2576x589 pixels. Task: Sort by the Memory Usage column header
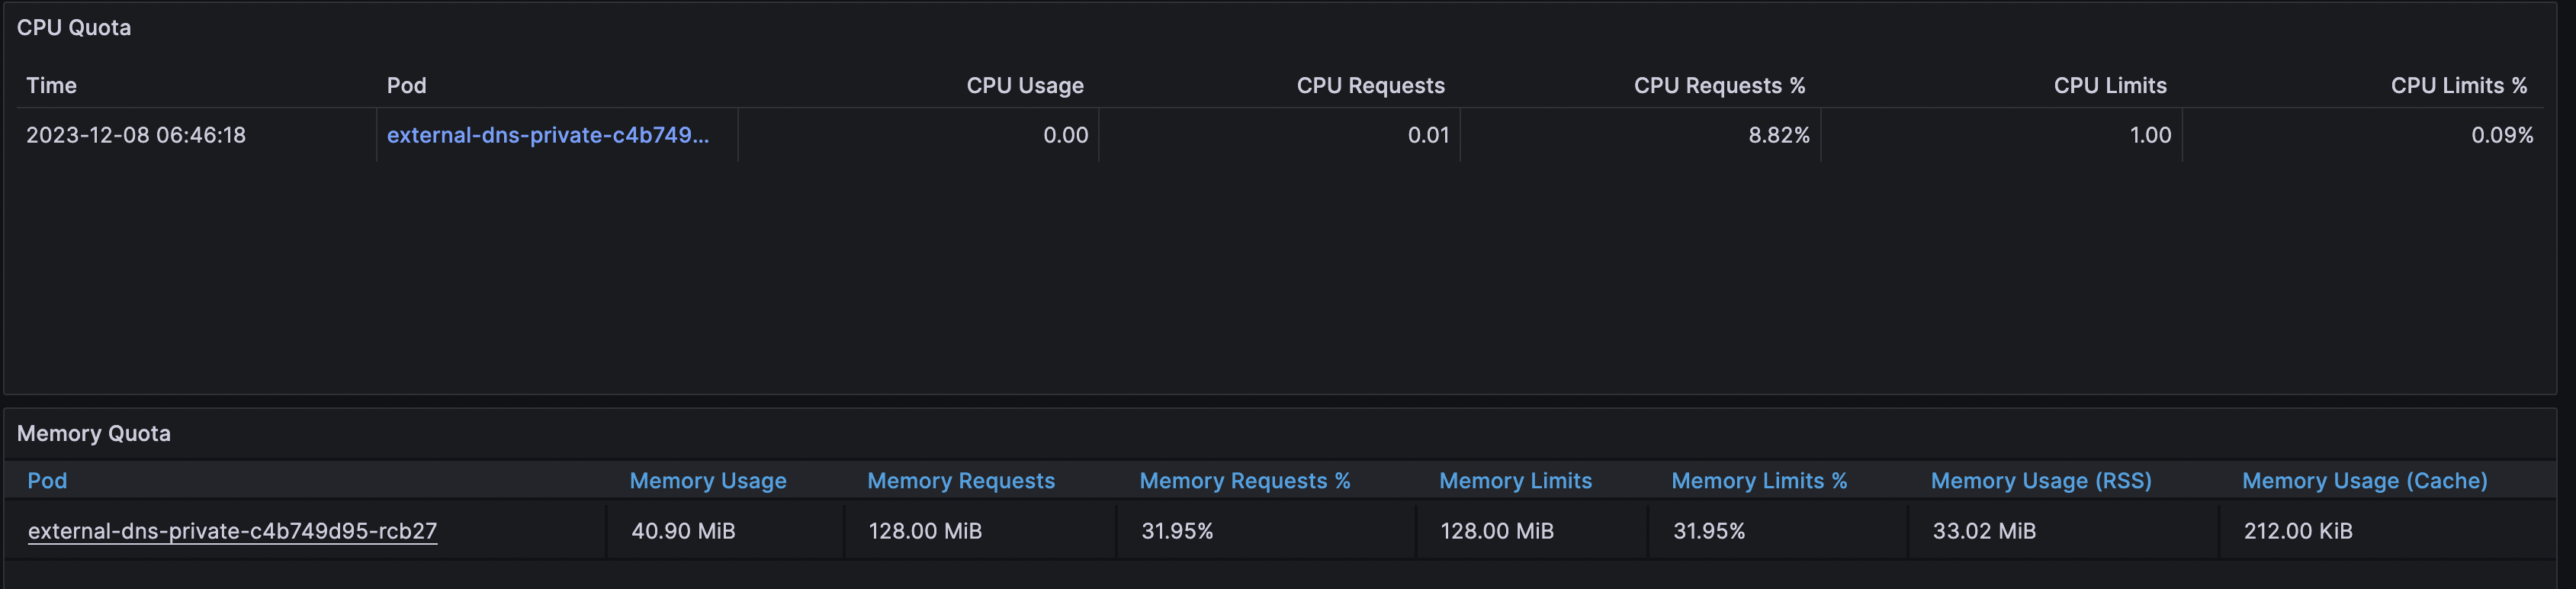[x=708, y=481]
